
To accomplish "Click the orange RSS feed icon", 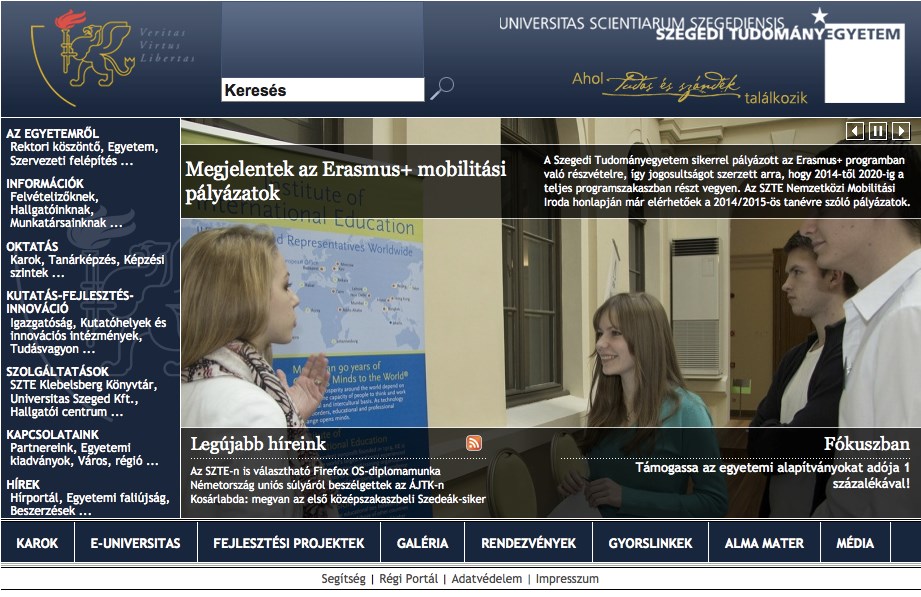I will 474,443.
